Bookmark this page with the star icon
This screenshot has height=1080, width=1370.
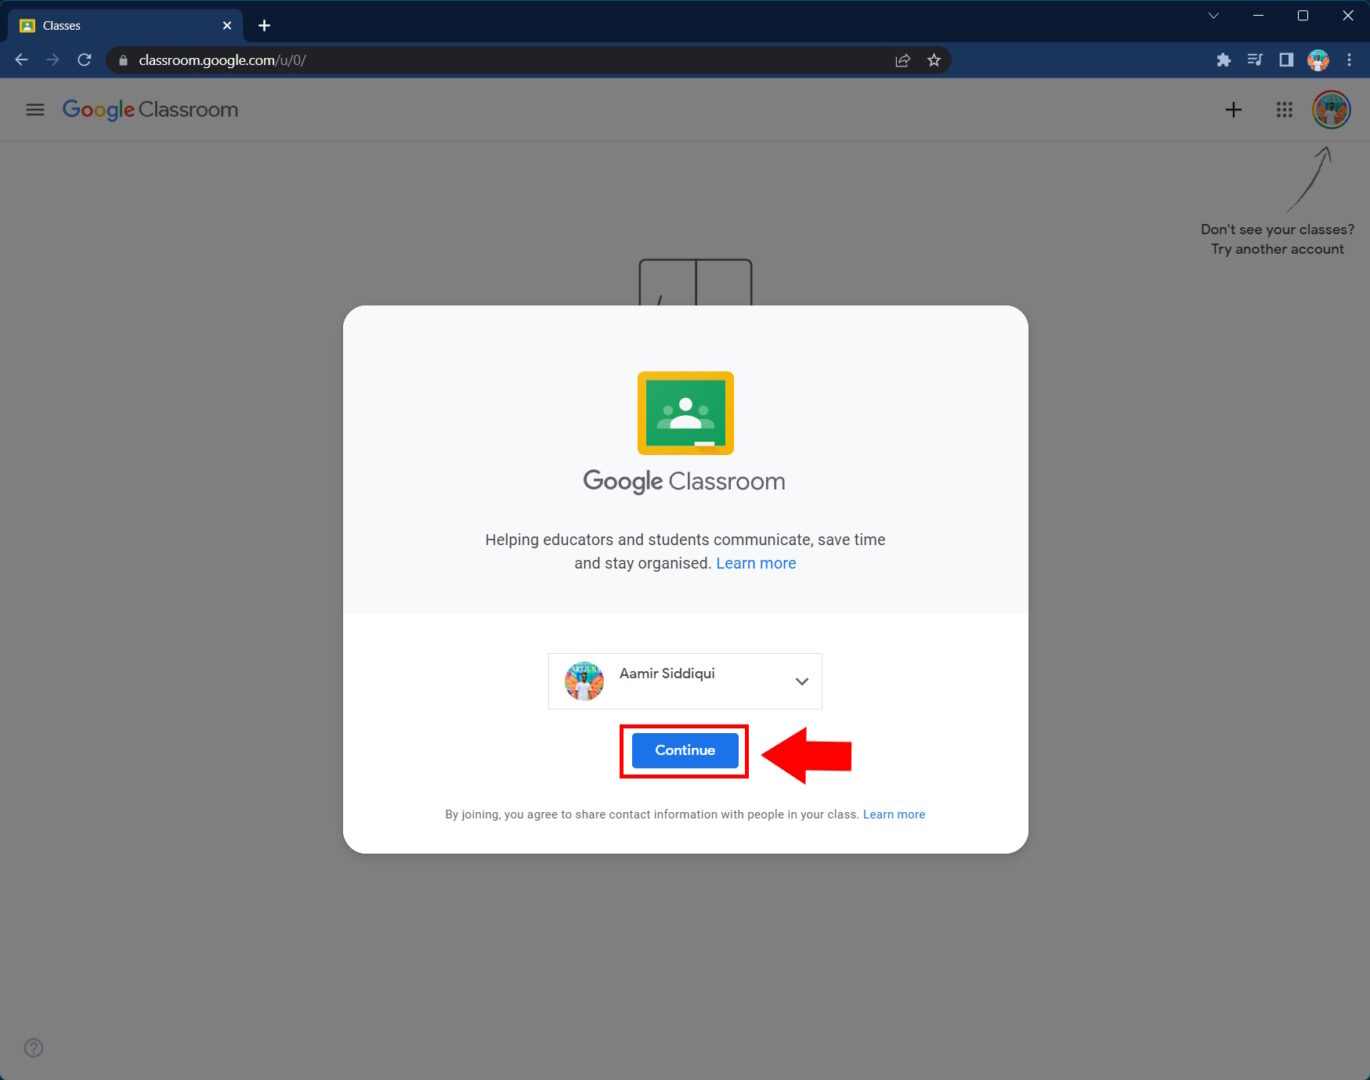pyautogui.click(x=934, y=60)
